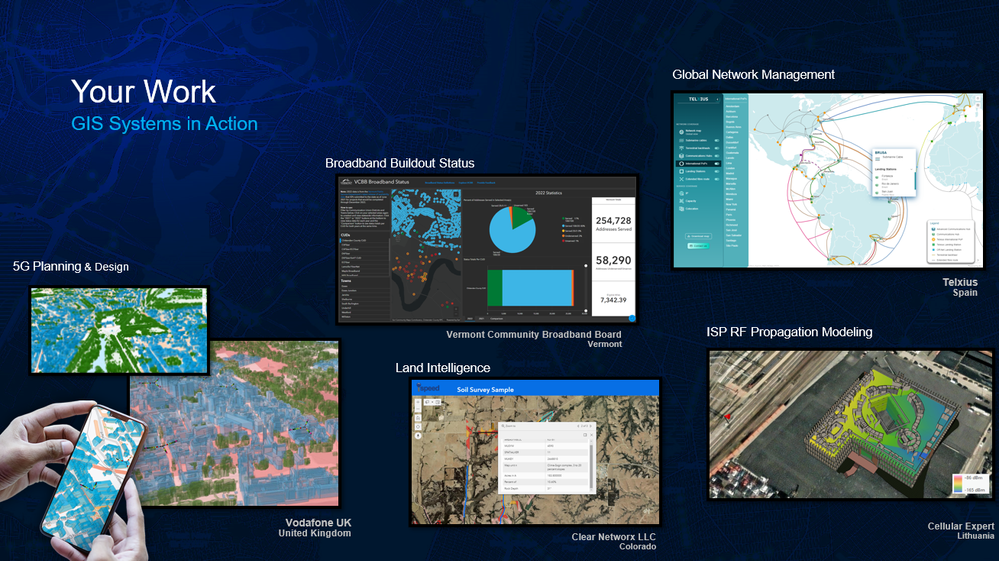Collapse the Telxius sidebar with the arrow
The width and height of the screenshot is (999, 561).
(717, 99)
